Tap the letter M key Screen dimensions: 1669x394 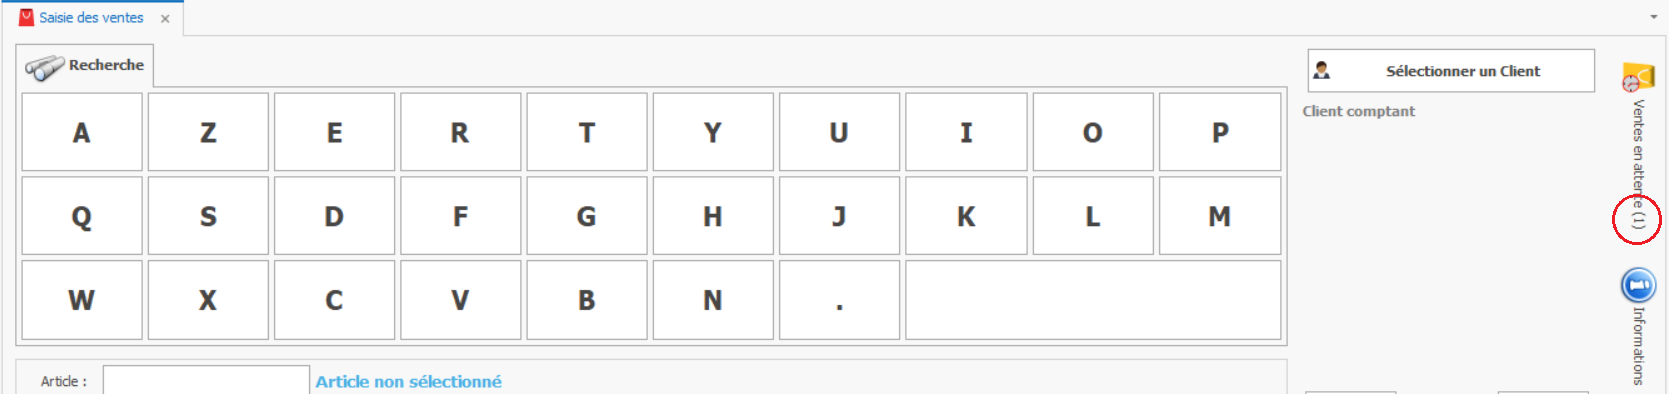[x=1220, y=216]
